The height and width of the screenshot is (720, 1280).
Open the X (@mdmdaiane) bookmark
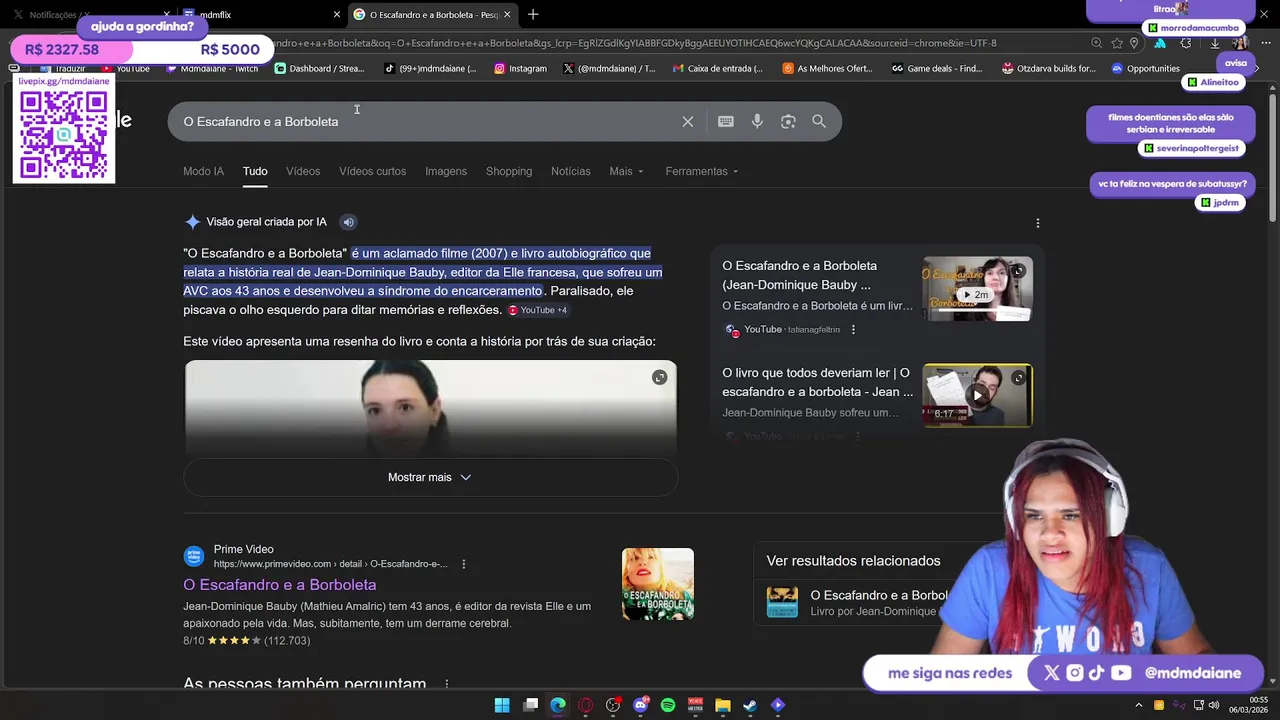[609, 69]
